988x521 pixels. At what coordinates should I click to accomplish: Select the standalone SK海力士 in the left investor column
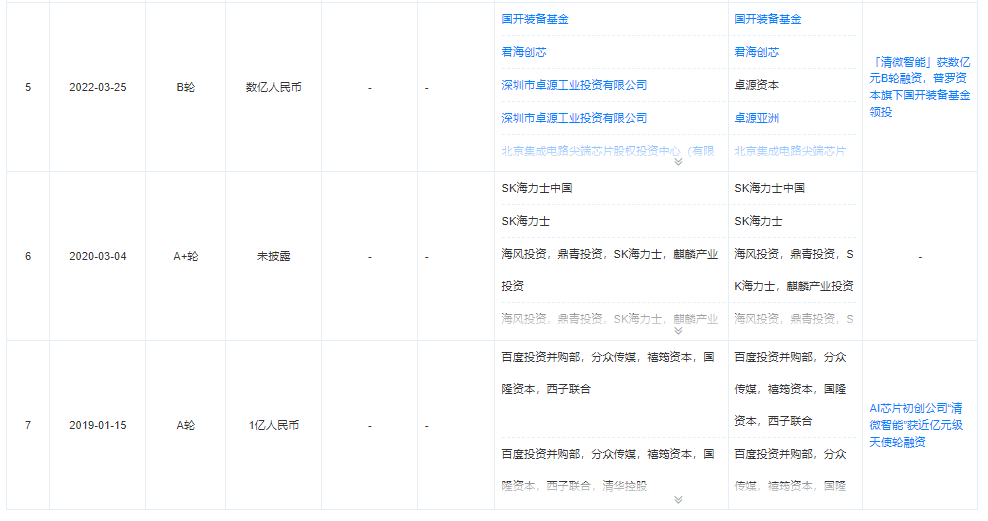tap(526, 221)
